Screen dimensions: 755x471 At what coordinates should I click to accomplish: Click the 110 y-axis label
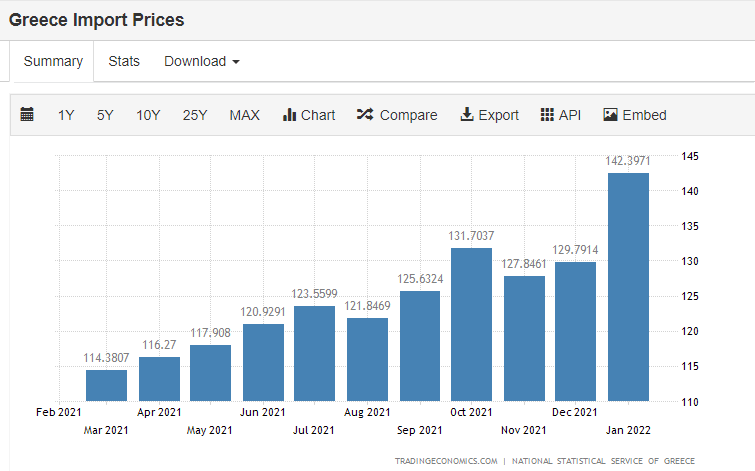pyautogui.click(x=690, y=402)
